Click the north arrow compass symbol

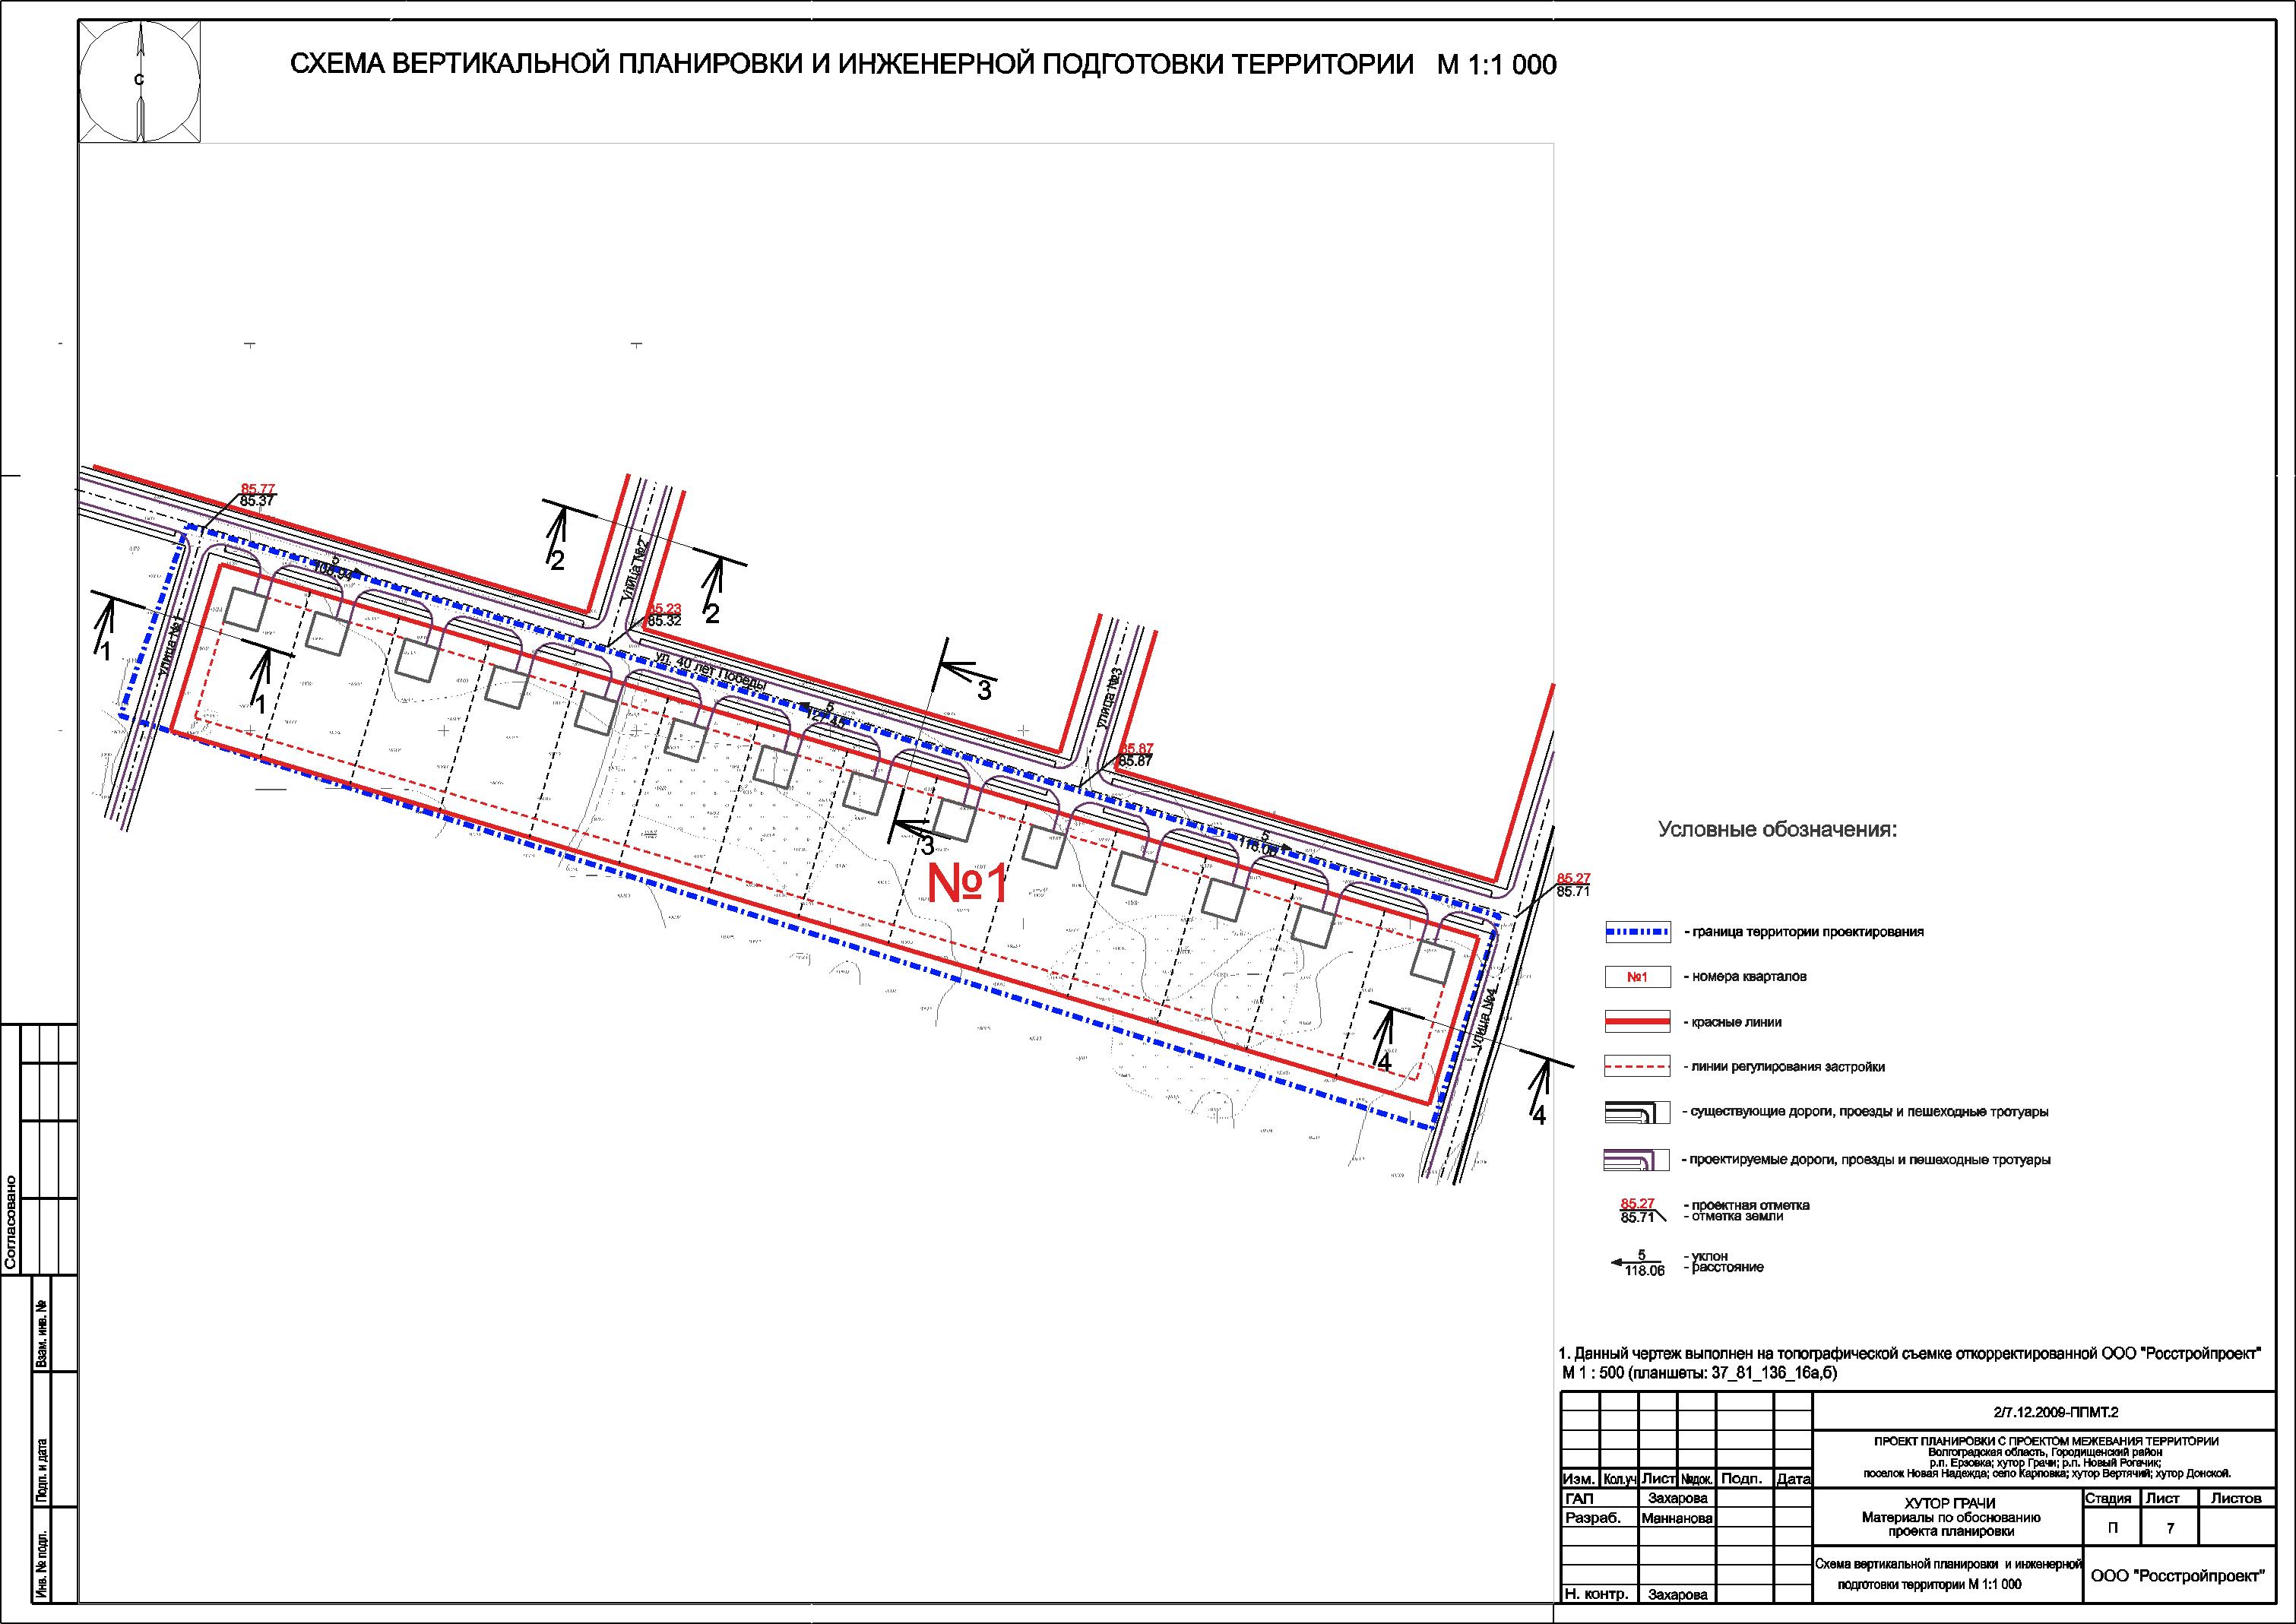140,81
